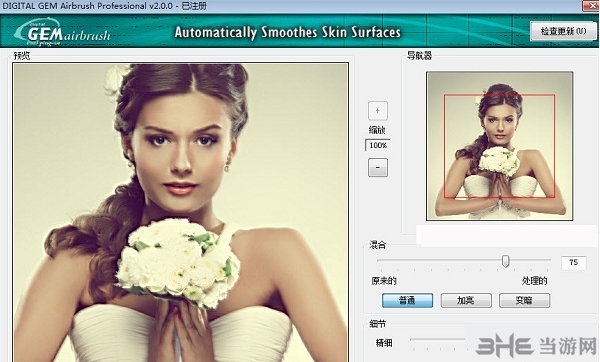Click the 检查更新 check update button
The width and height of the screenshot is (600, 362).
click(563, 31)
